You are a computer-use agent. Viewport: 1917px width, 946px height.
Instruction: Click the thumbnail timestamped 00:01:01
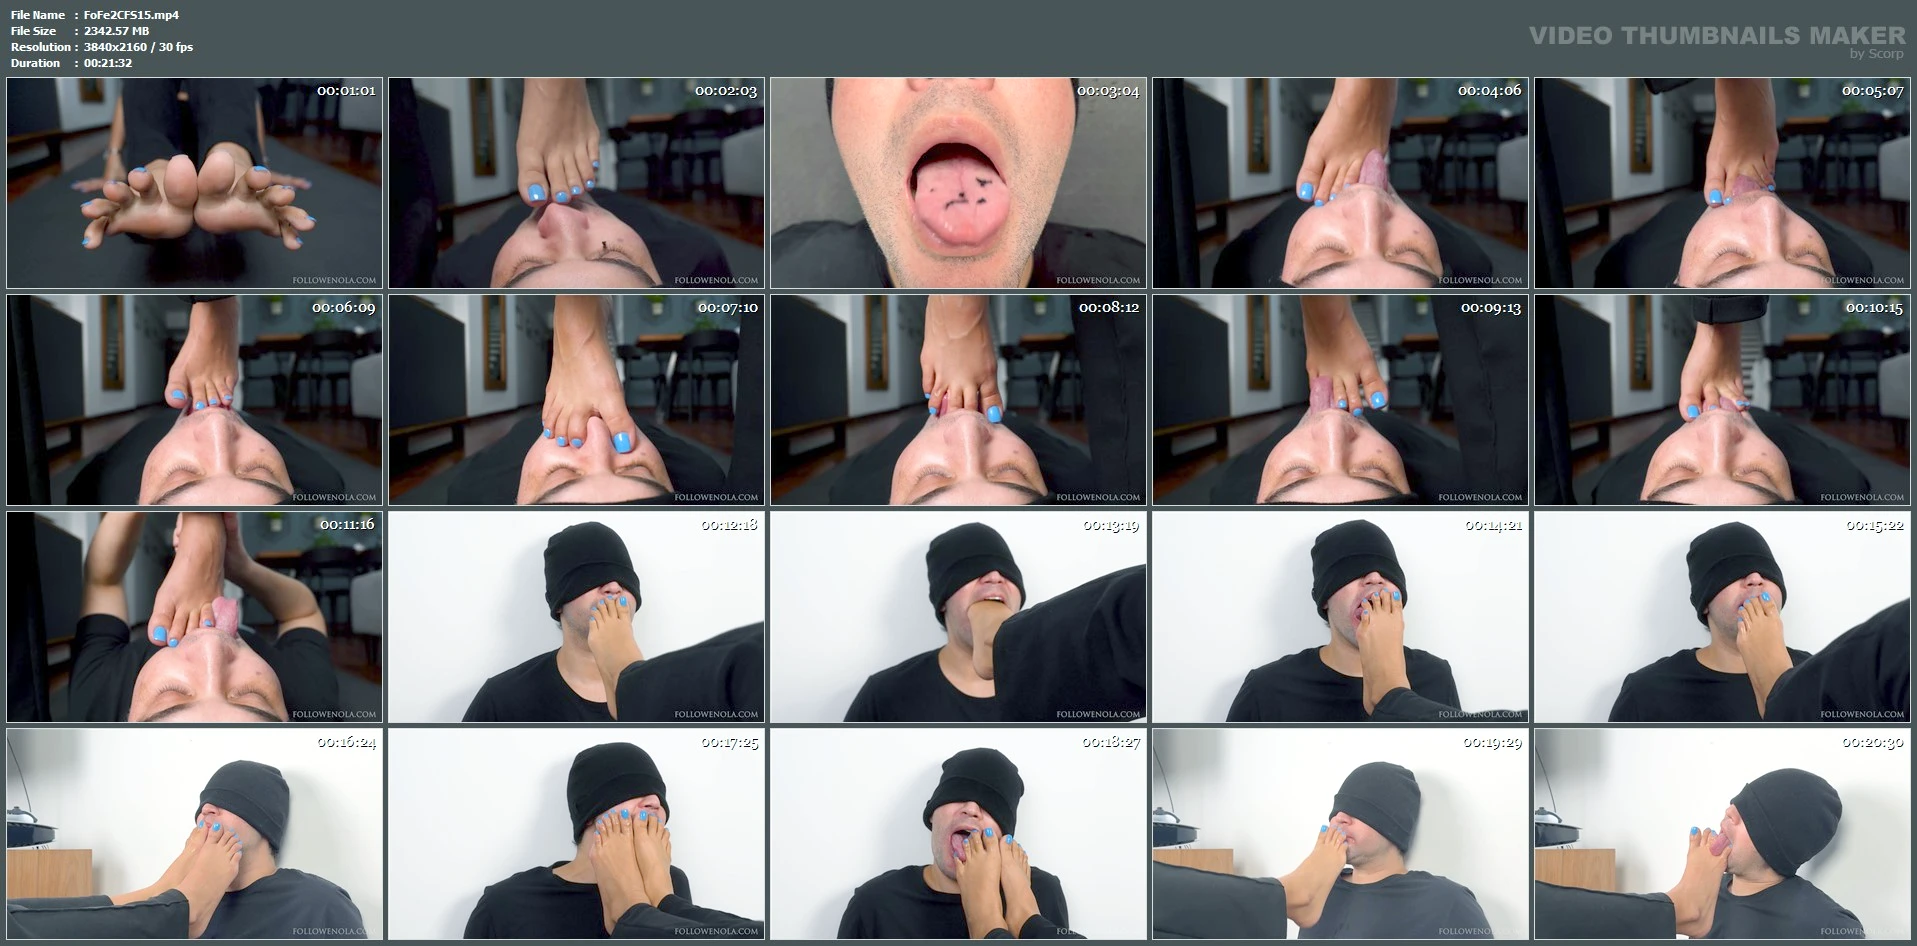tap(194, 183)
